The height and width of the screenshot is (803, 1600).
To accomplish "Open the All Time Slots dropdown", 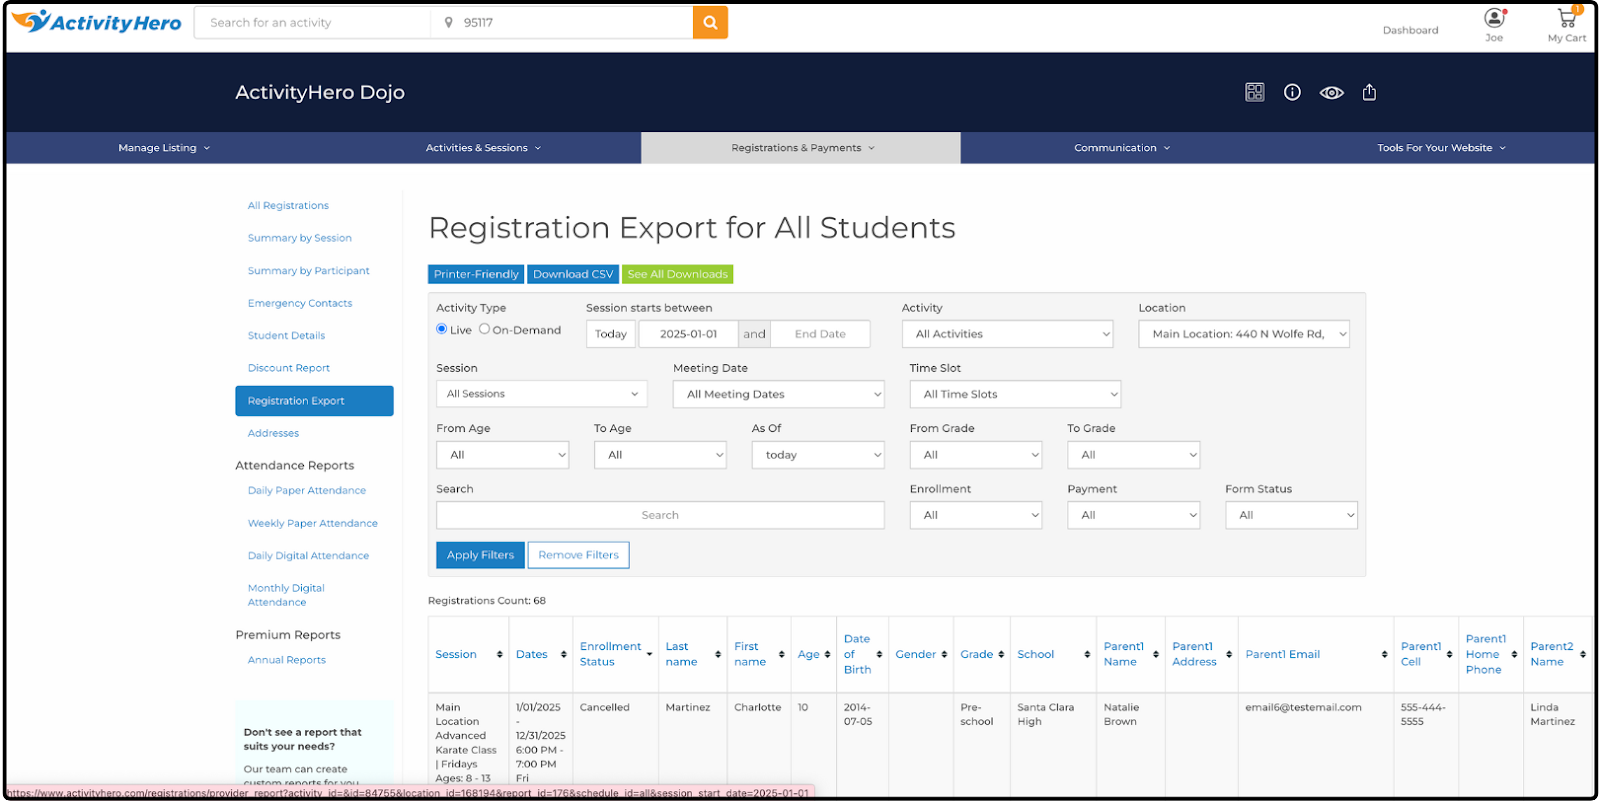I will point(1015,394).
